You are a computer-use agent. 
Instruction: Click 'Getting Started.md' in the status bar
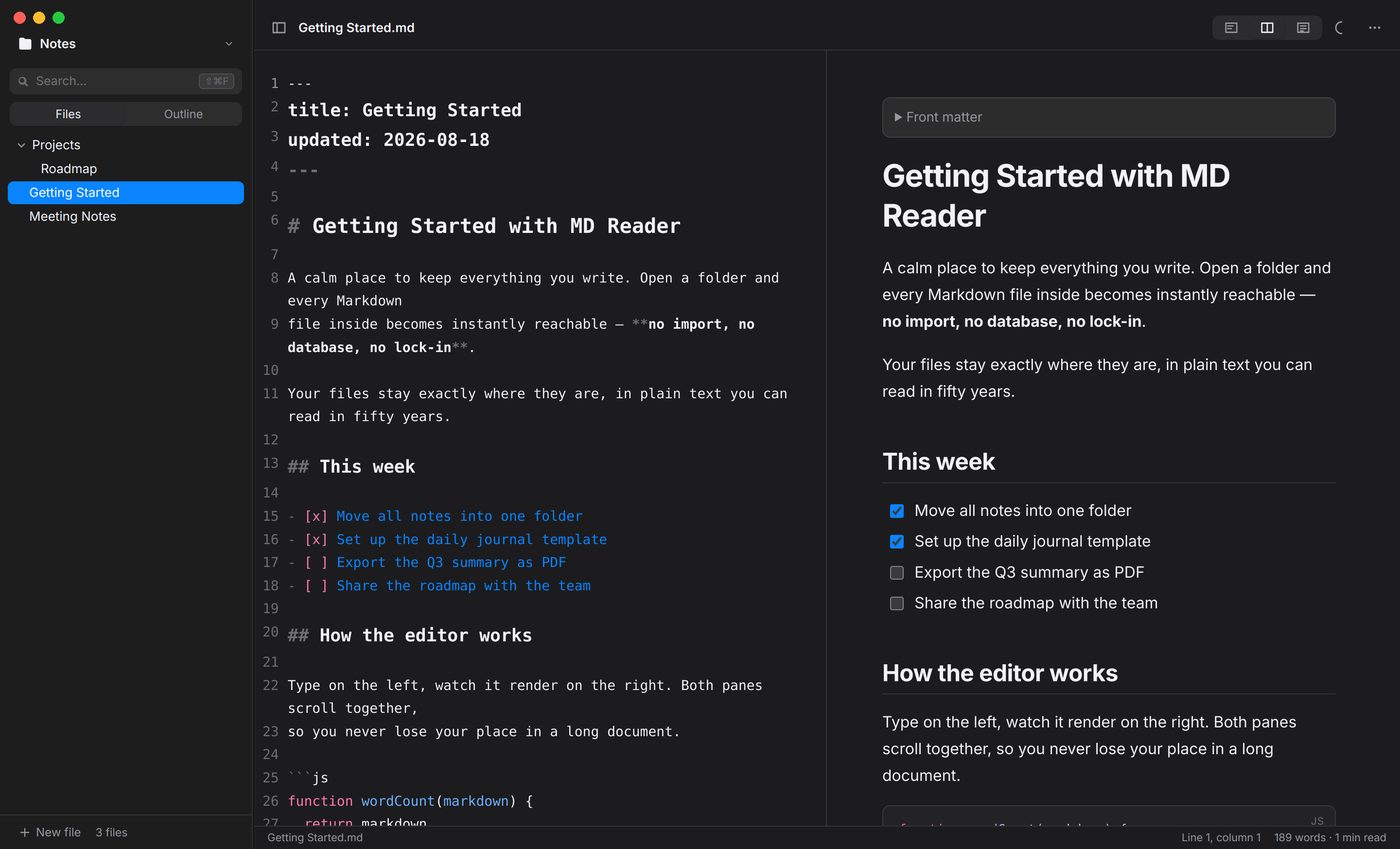pos(315,838)
